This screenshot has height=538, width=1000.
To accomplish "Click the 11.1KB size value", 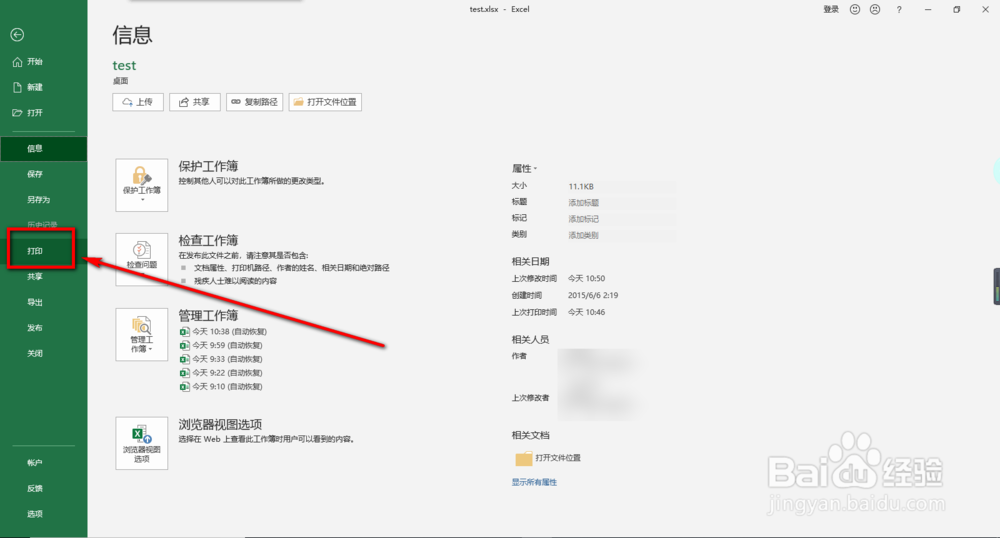I will pyautogui.click(x=581, y=187).
